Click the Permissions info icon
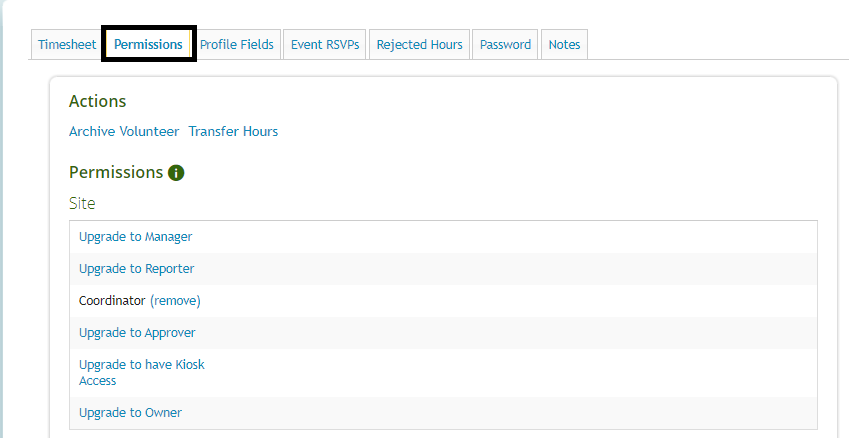 (x=176, y=173)
